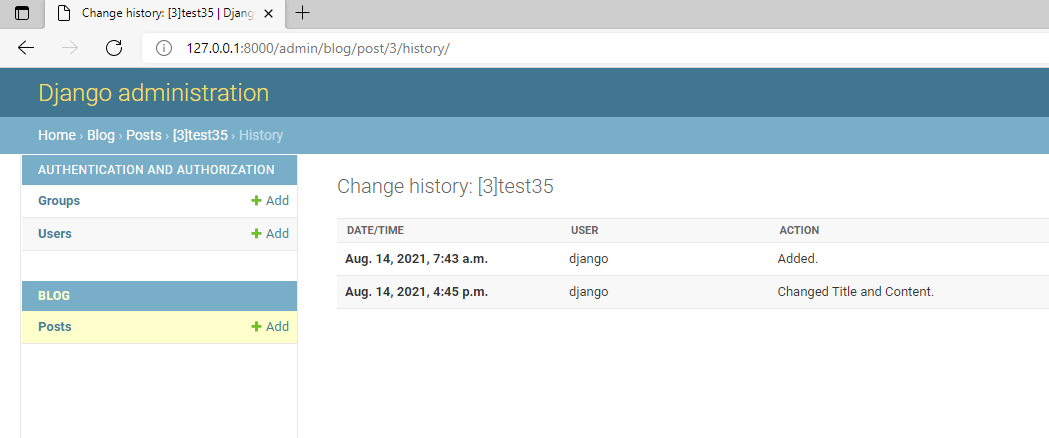Select the Aug. 14, 2021, 4:45 p.m. entry
1049x438 pixels.
tap(416, 292)
